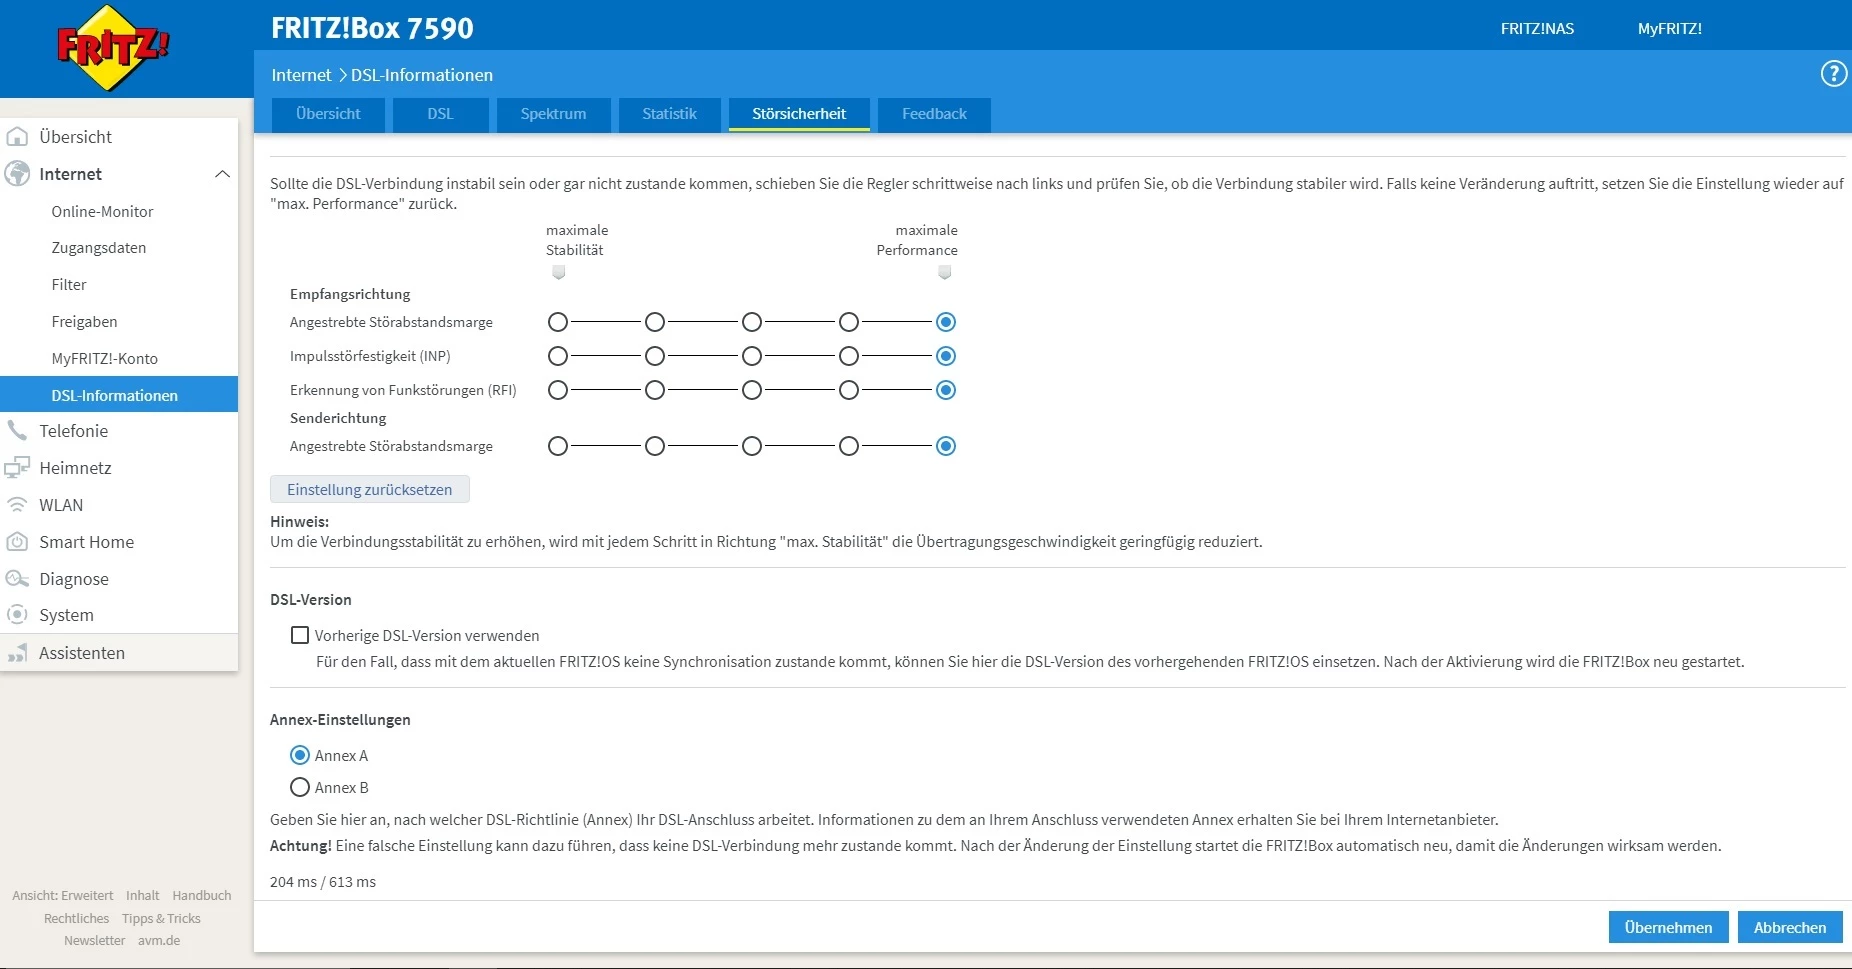The image size is (1852, 969).
Task: Click the computers icon next to Heimnetz
Action: 17,467
